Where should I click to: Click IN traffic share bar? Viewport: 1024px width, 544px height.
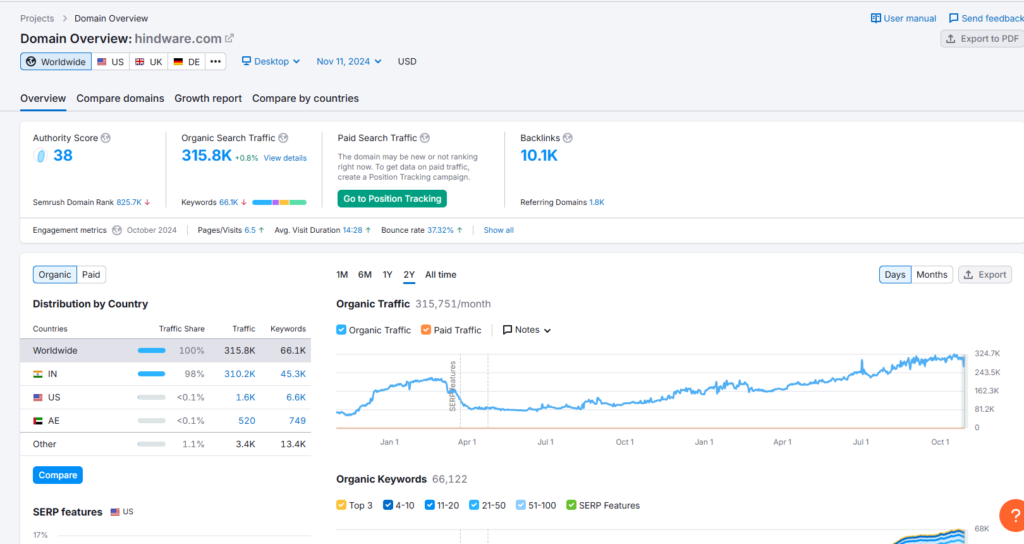click(152, 374)
